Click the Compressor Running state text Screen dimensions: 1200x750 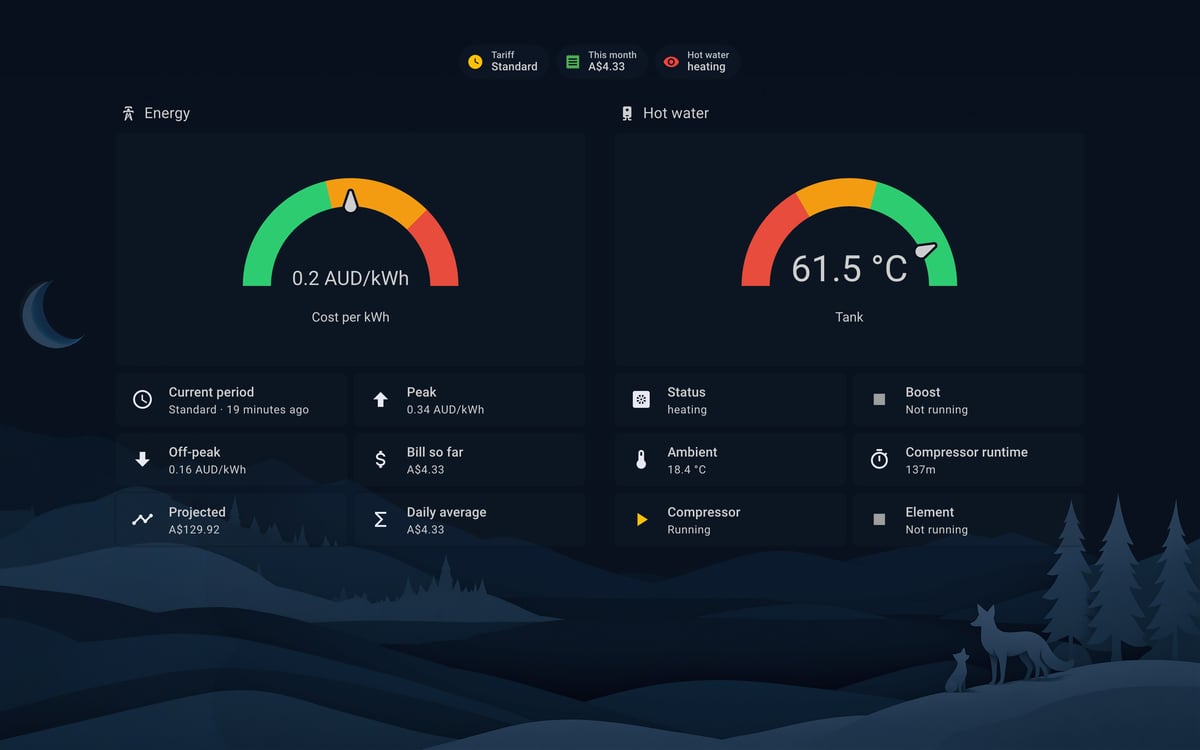(688, 530)
